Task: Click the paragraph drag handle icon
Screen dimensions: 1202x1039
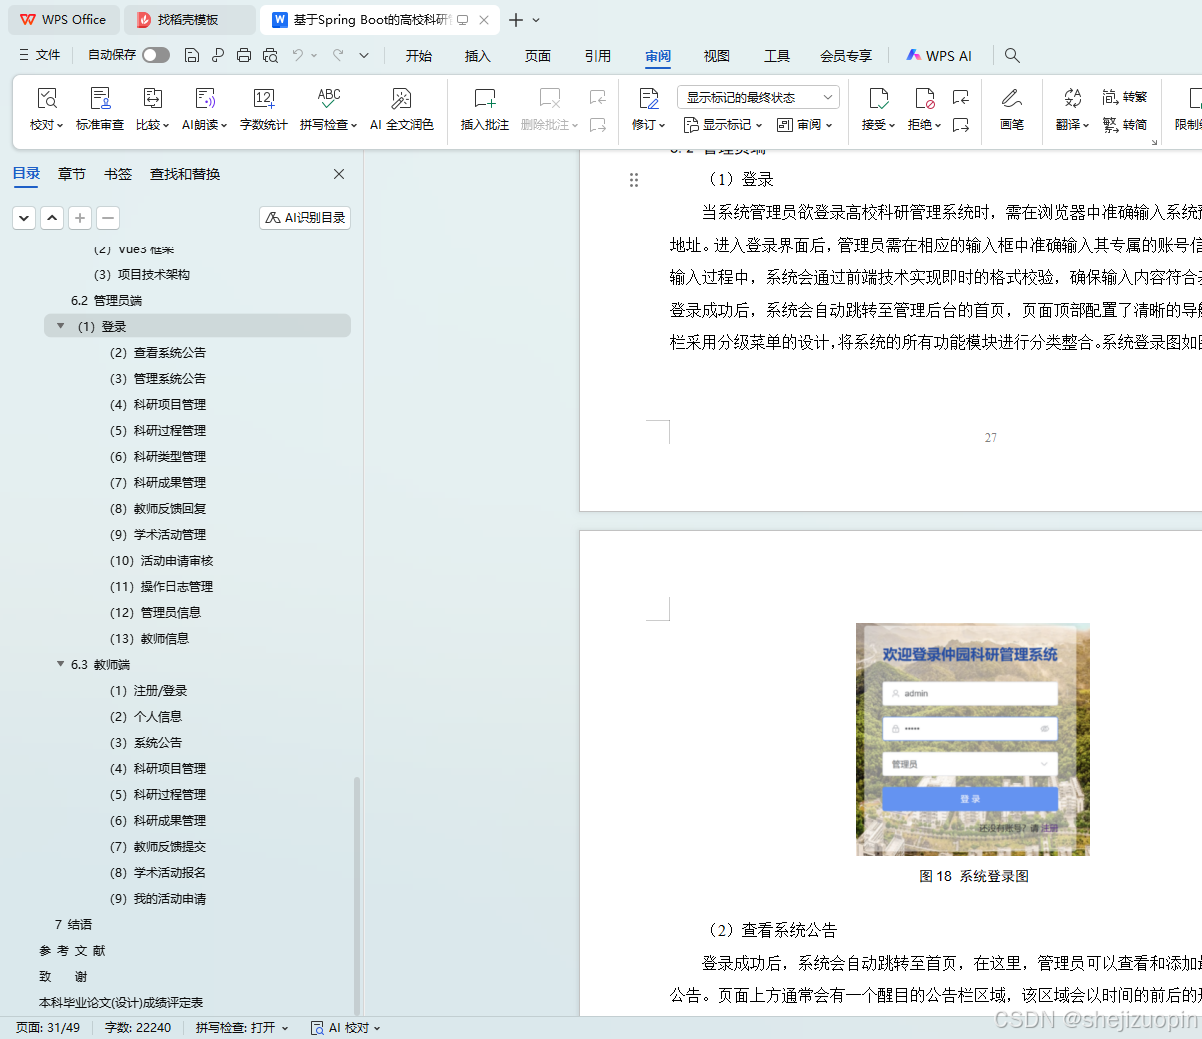Action: tap(634, 180)
